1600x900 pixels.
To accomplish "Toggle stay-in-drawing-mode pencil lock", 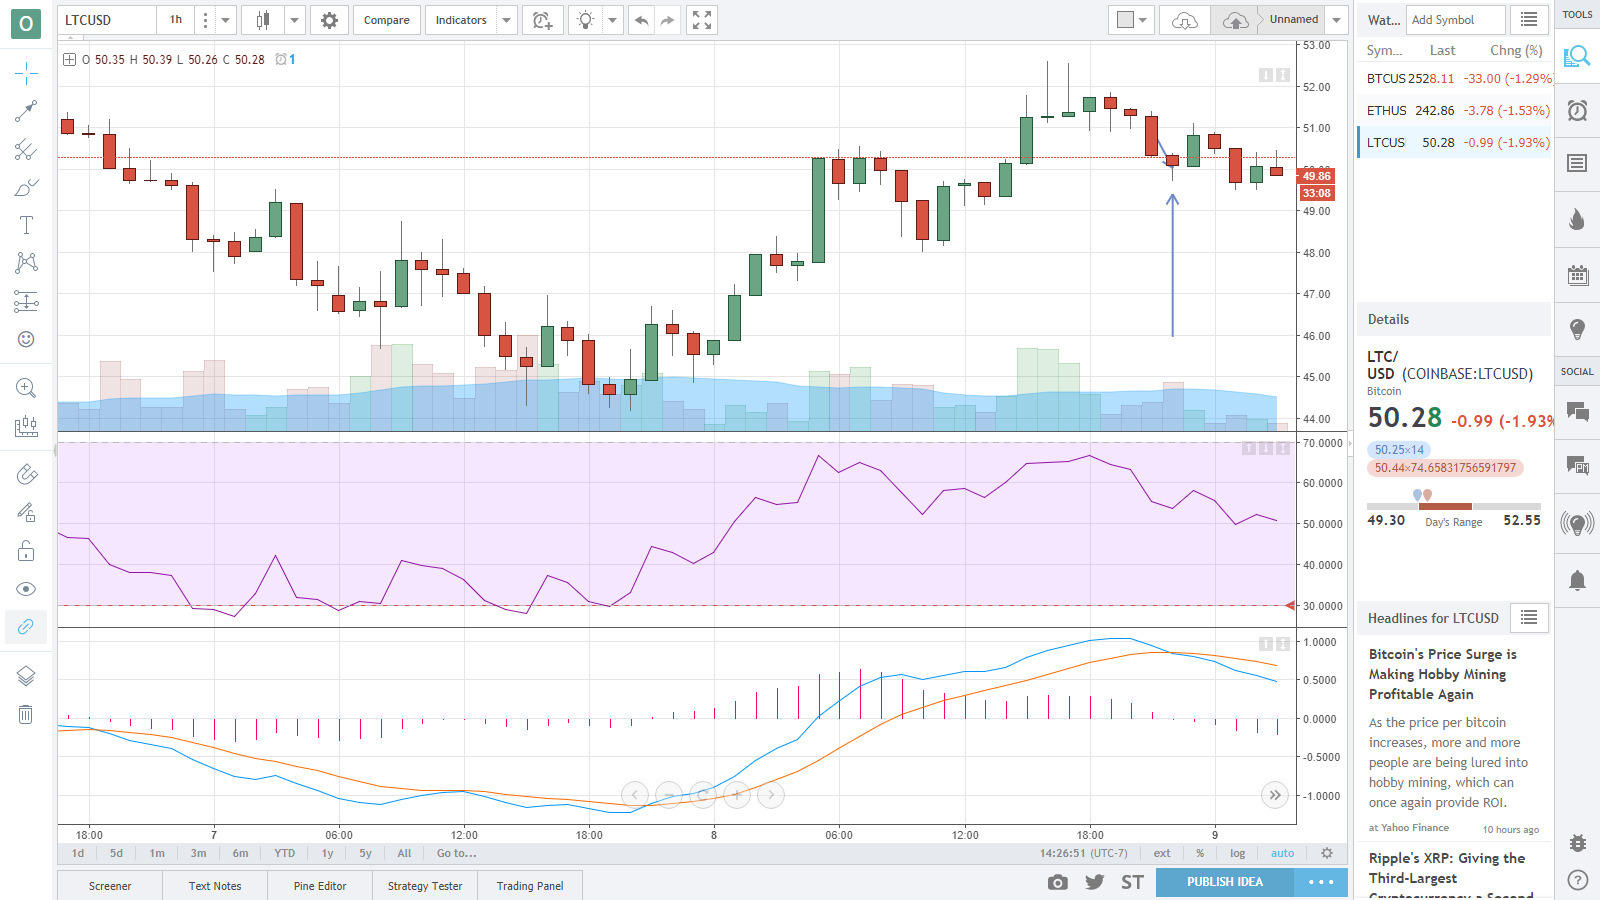I will 26,513.
